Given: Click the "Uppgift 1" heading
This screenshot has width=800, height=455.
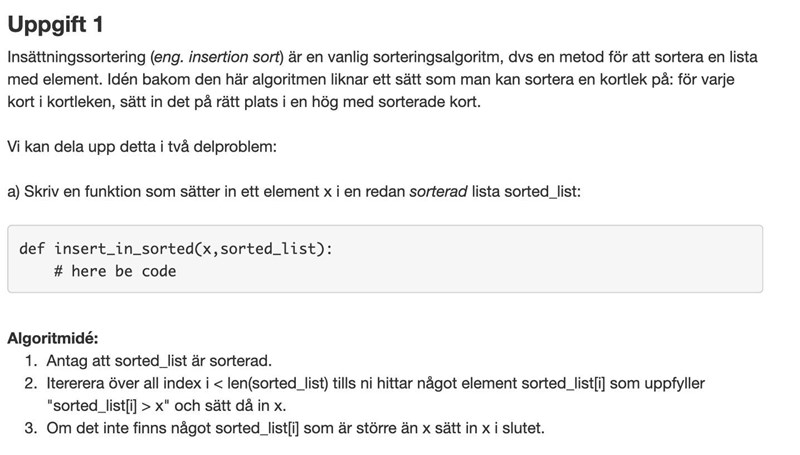Looking at the screenshot, I should 55,24.
